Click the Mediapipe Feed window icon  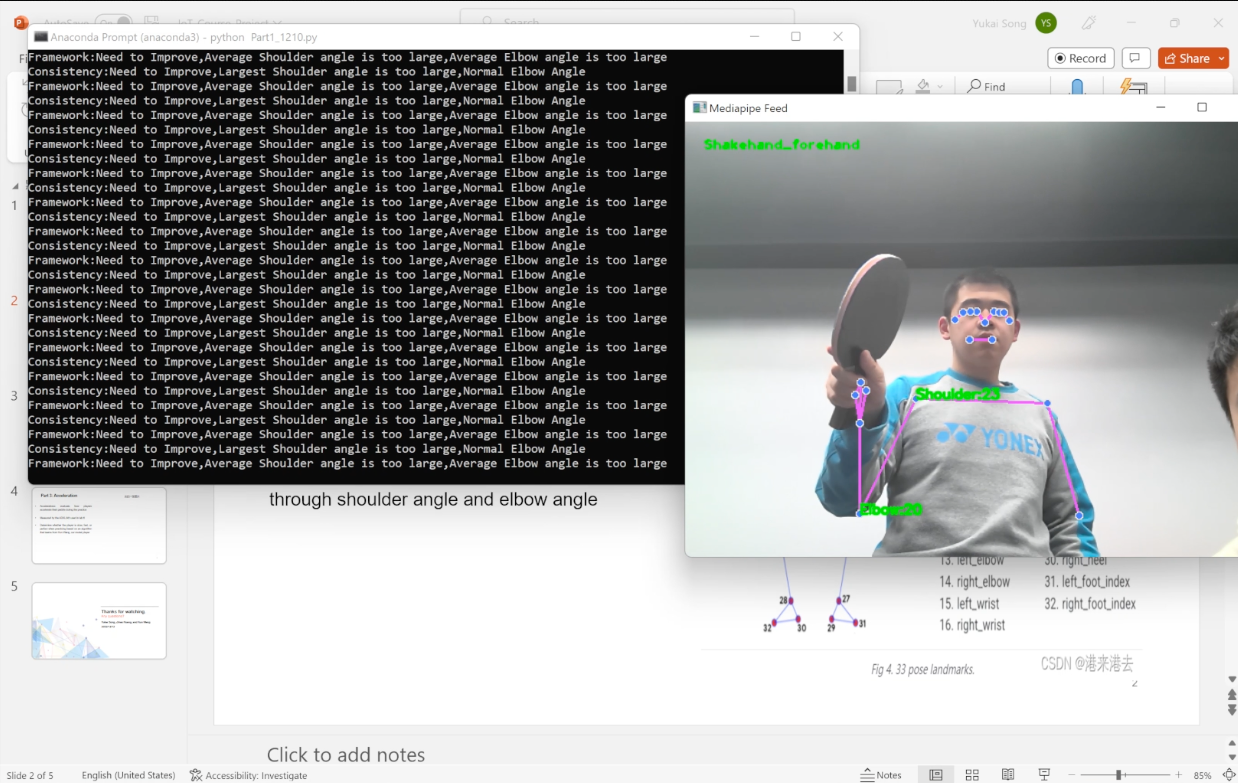[x=699, y=107]
